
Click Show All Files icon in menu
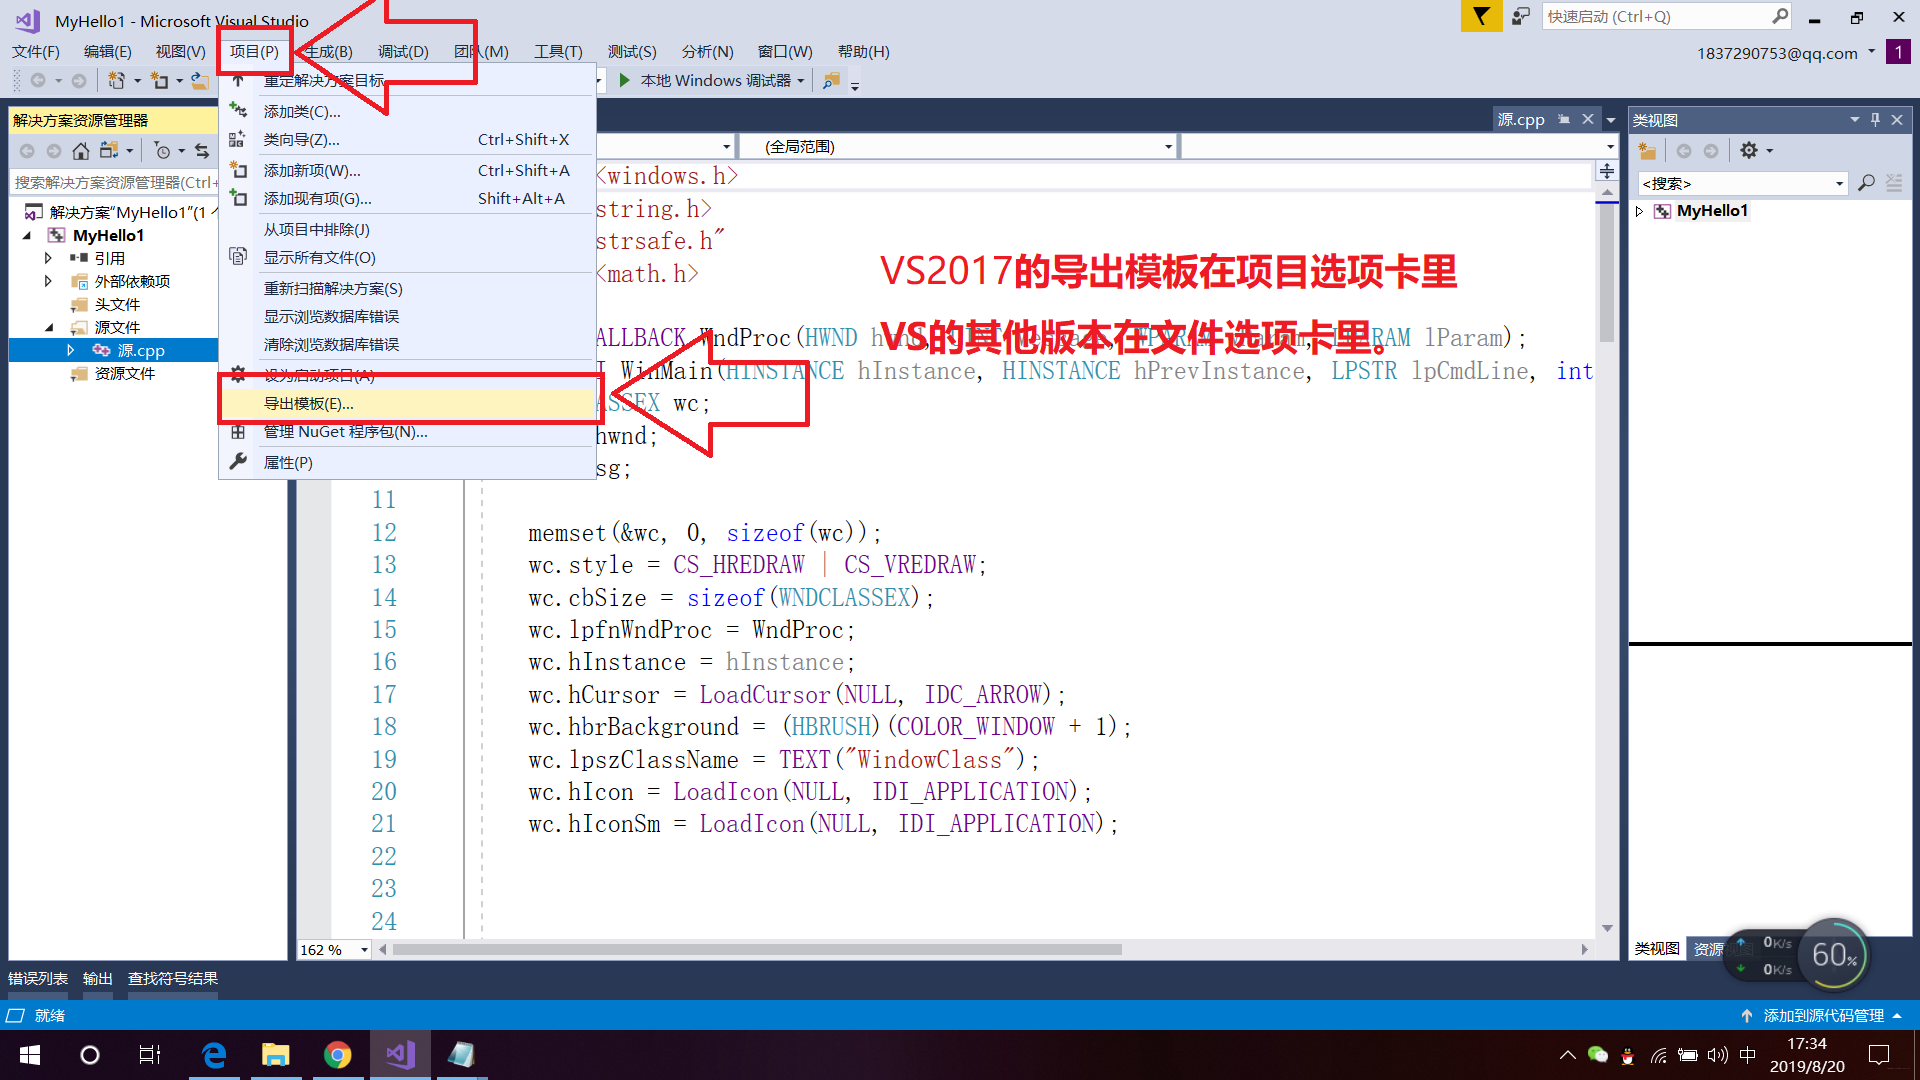[238, 257]
